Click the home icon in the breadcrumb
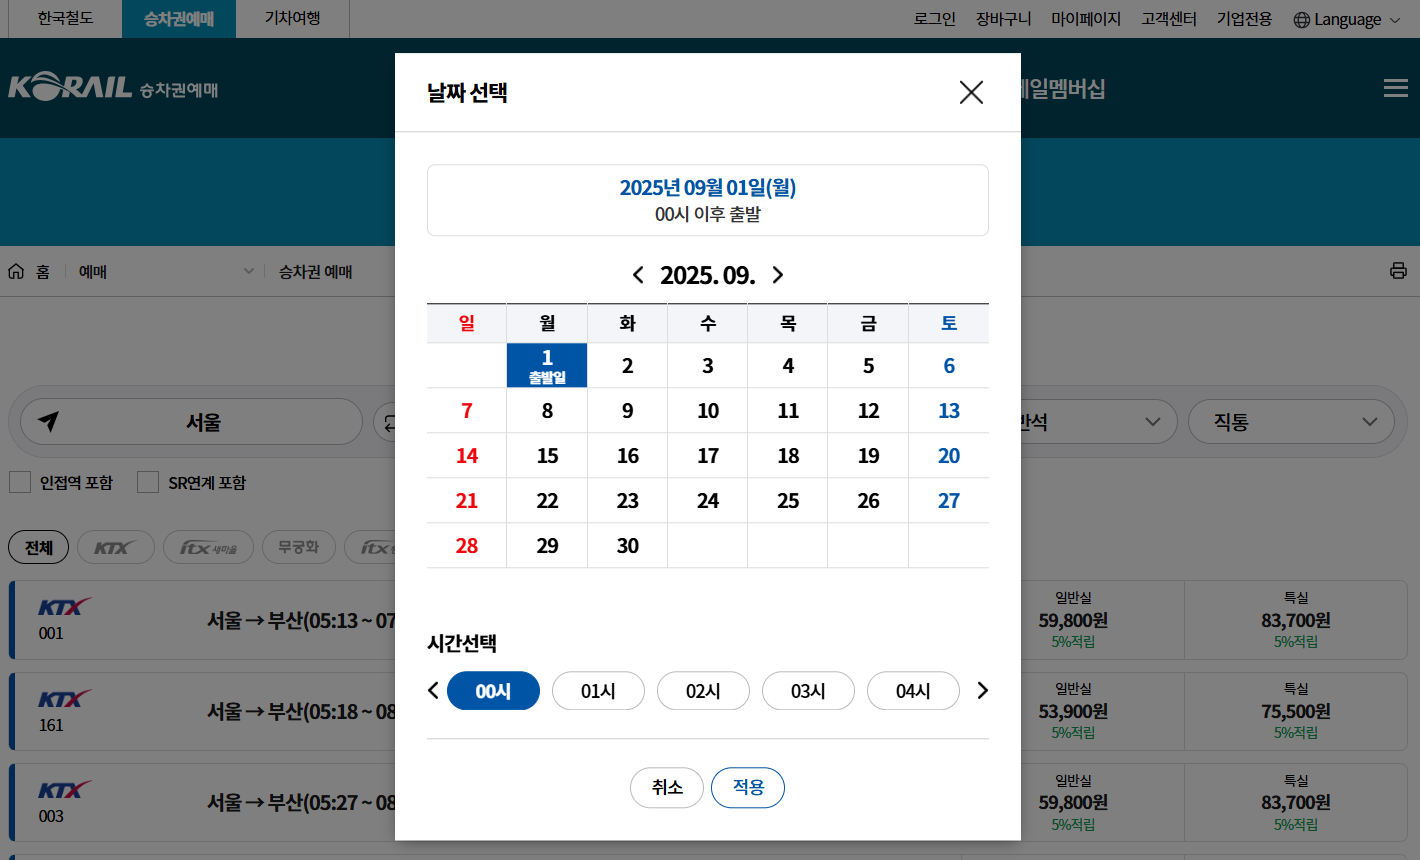Viewport: 1420px width, 860px height. [x=17, y=270]
